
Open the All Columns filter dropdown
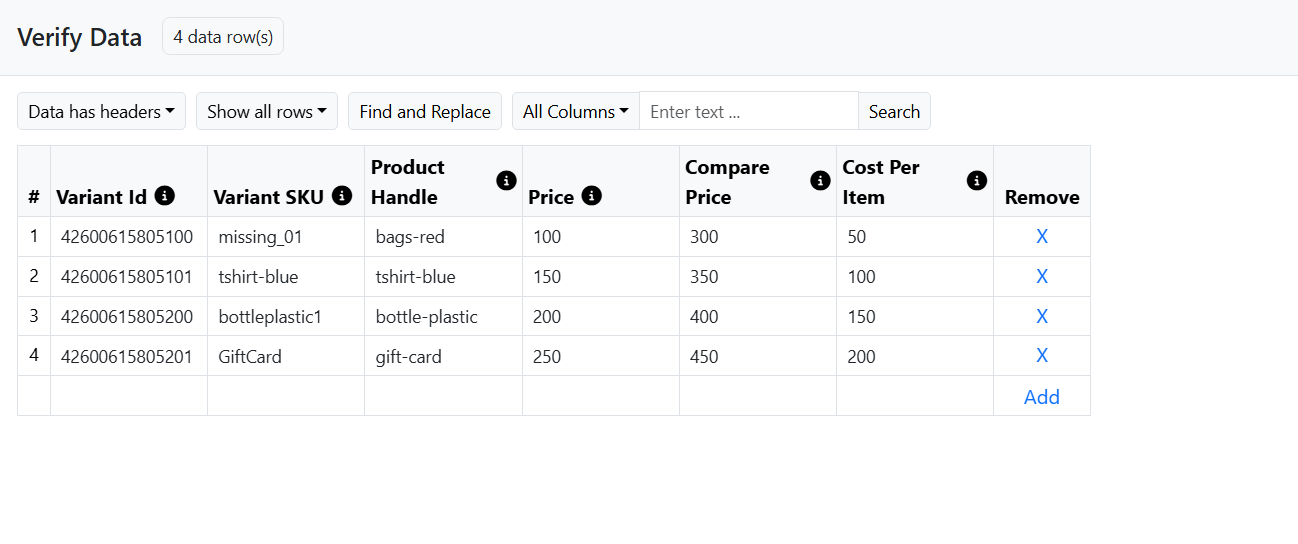pos(576,111)
